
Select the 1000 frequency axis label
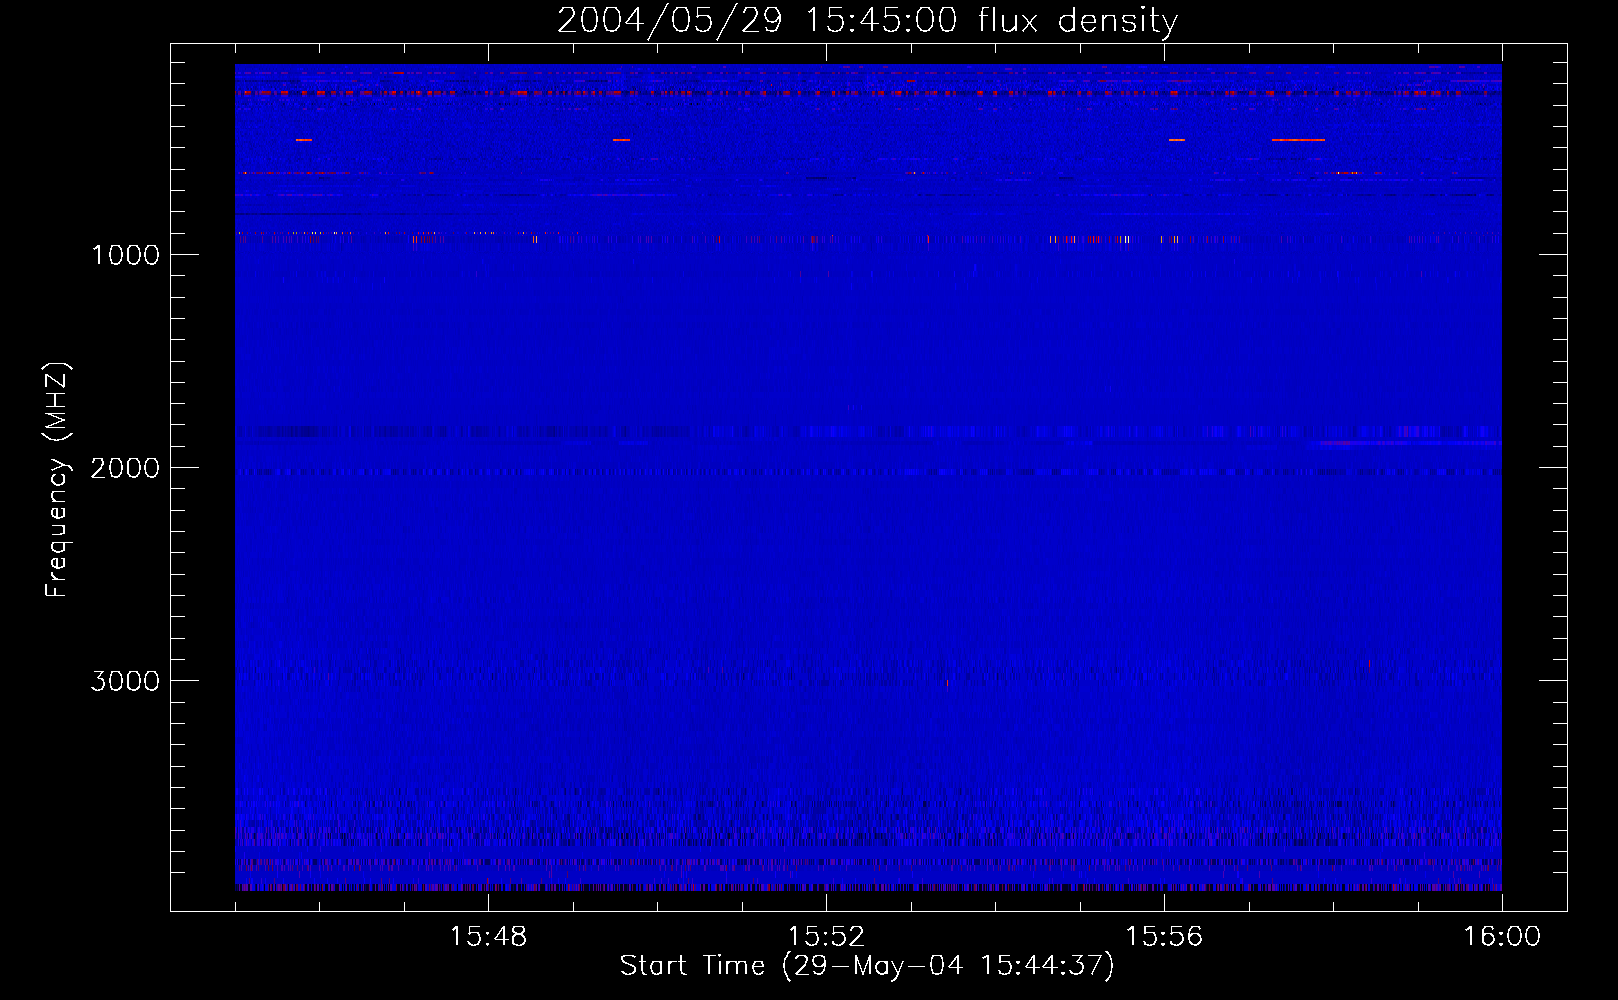(x=125, y=255)
